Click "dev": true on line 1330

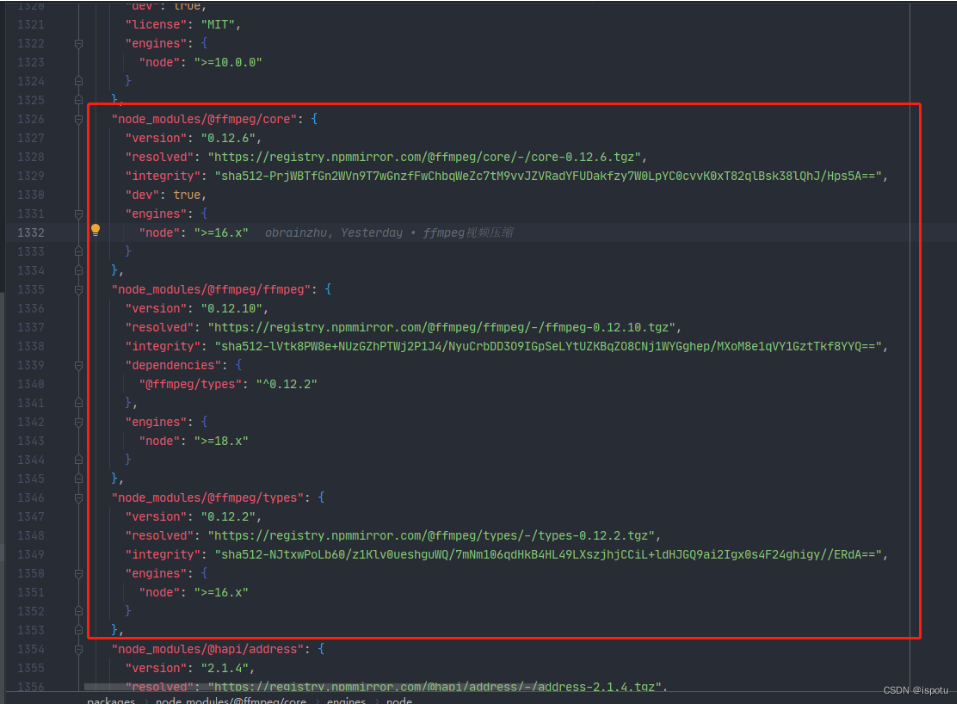(x=166, y=195)
